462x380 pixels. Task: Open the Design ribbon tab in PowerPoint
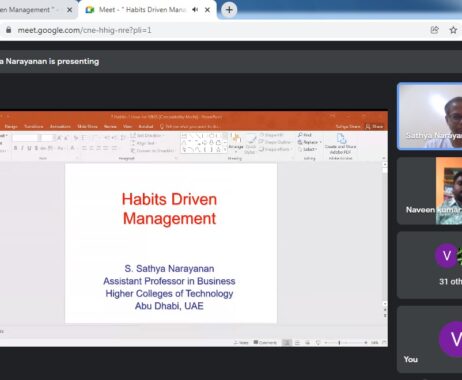(11, 127)
